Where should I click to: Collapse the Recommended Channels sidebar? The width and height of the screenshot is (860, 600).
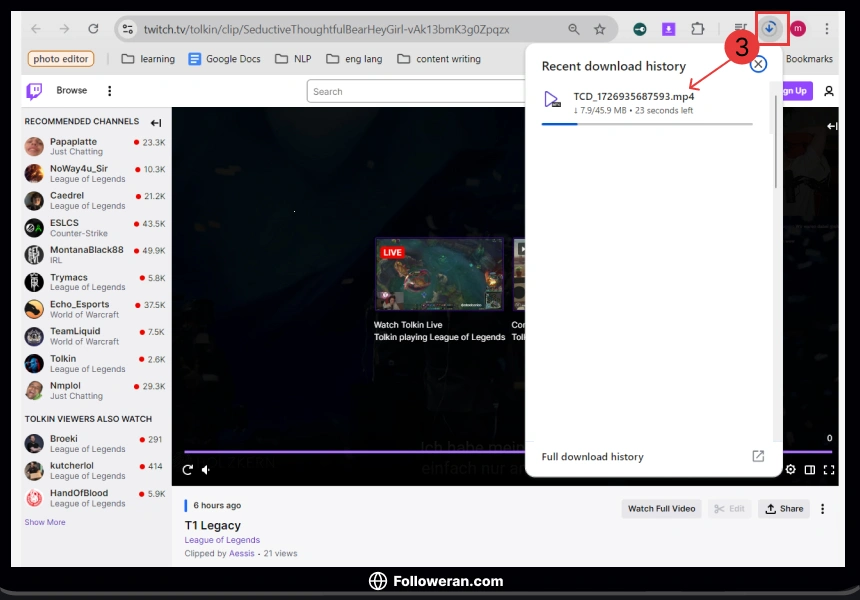[156, 123]
